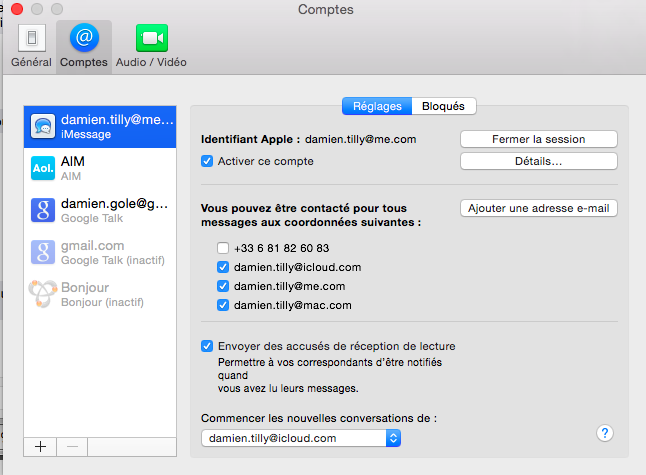Uncheck damien.tilly@icloud.com contact address
The image size is (646, 475).
(x=223, y=267)
